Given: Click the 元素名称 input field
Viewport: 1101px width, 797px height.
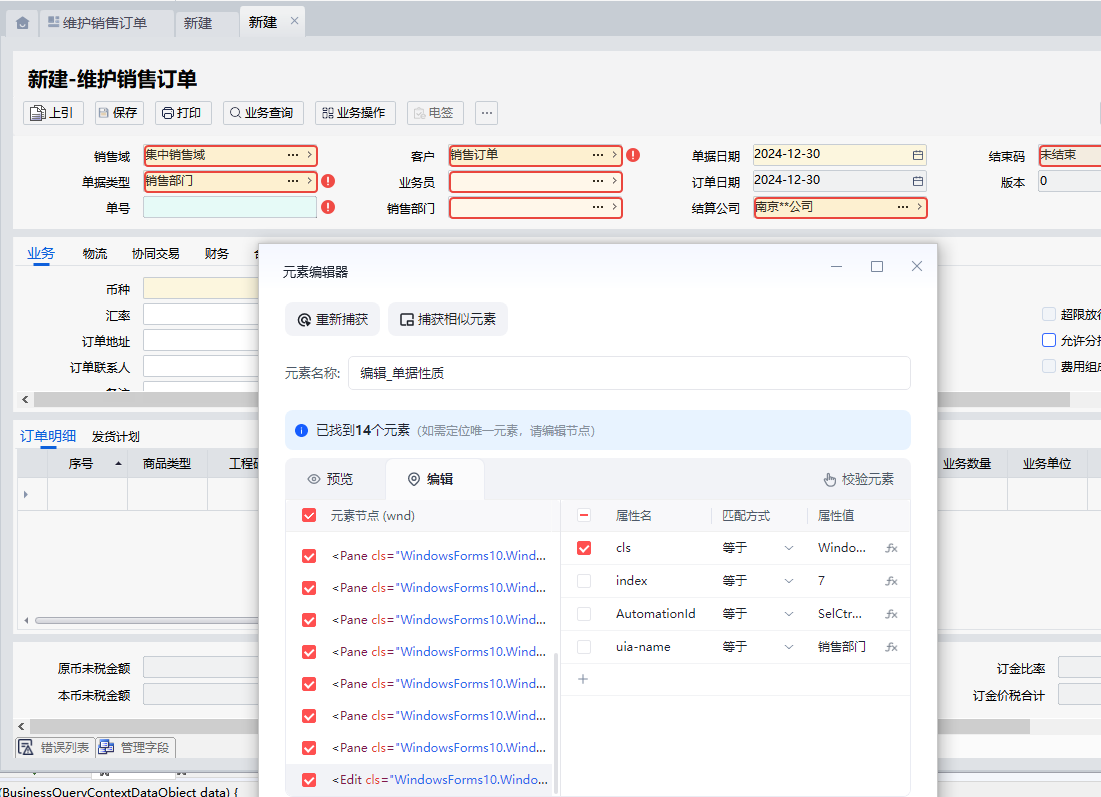Looking at the screenshot, I should [x=628, y=373].
